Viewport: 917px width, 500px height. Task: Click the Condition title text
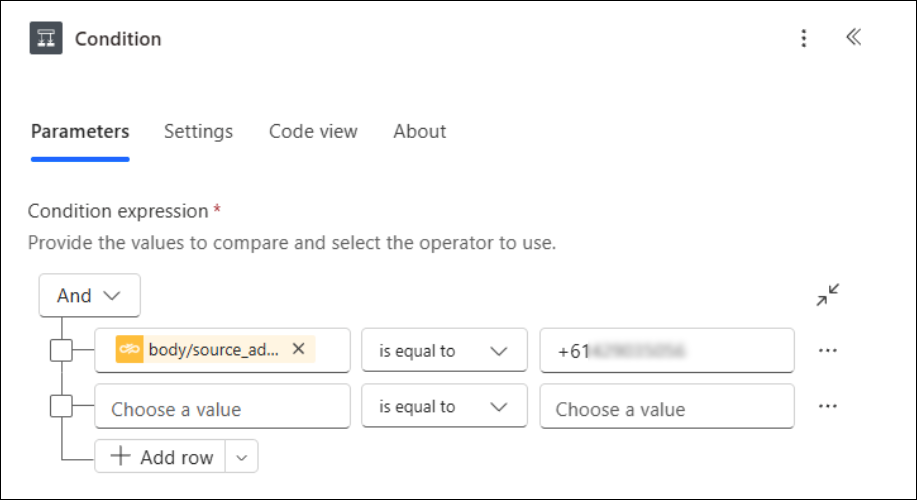pos(118,39)
